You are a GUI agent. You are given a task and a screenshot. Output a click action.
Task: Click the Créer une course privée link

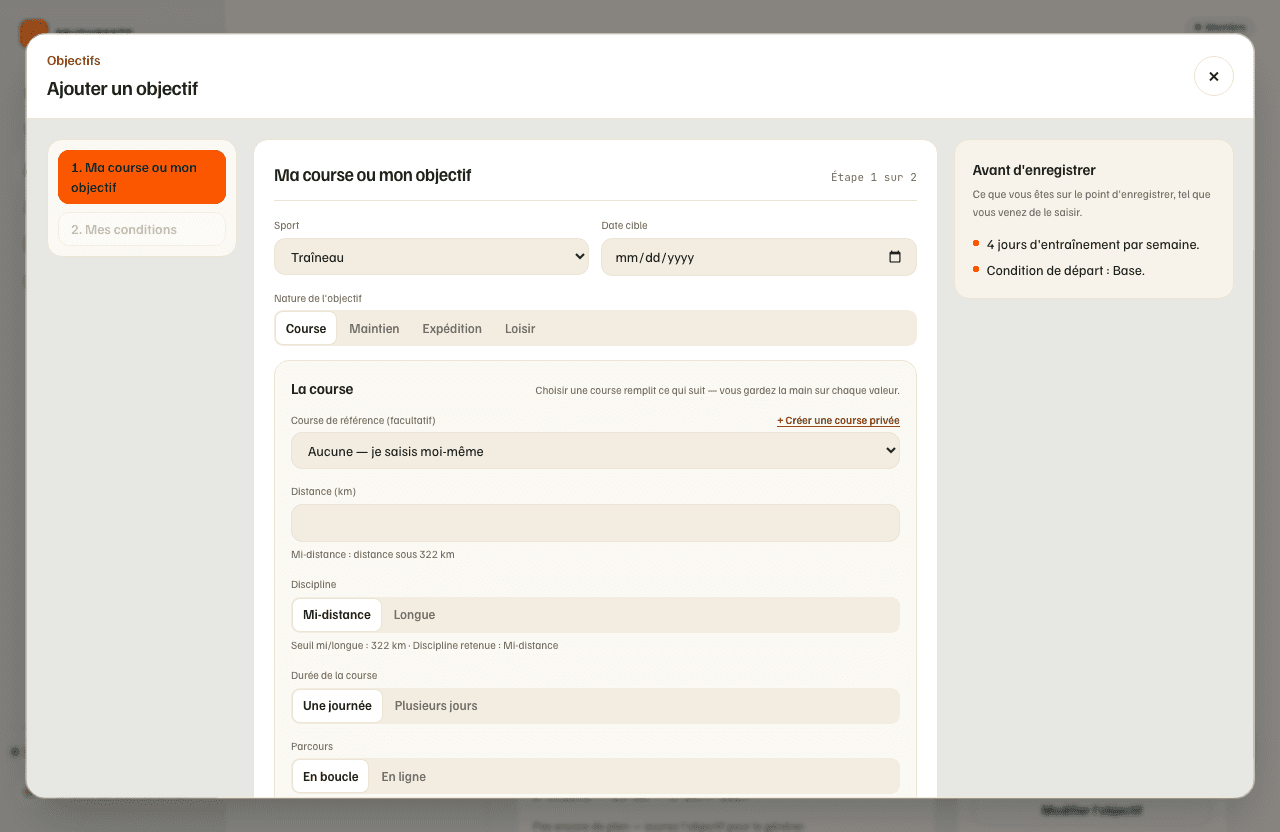(838, 421)
